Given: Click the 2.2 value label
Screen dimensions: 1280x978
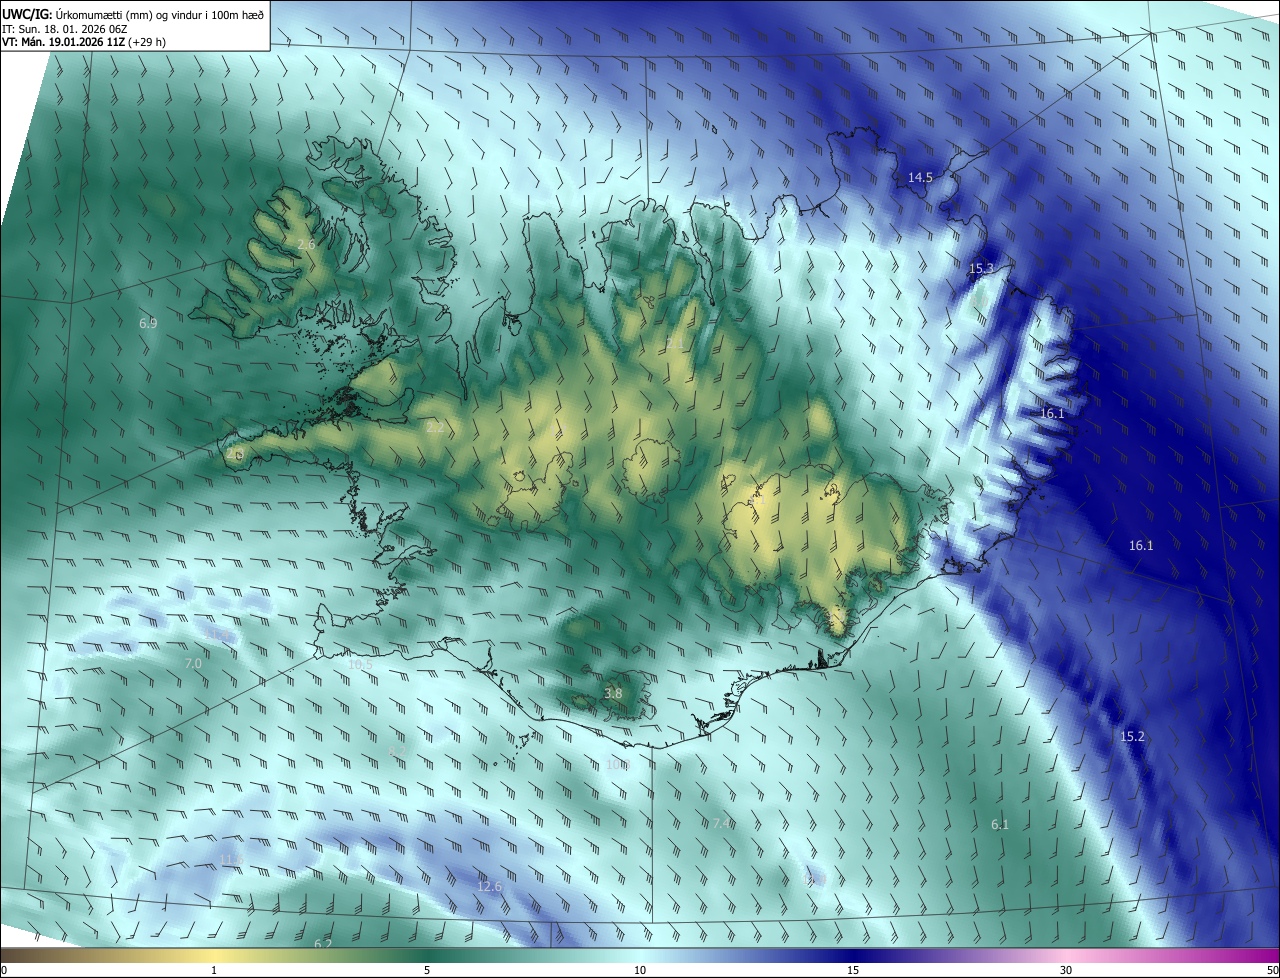Looking at the screenshot, I should (434, 427).
